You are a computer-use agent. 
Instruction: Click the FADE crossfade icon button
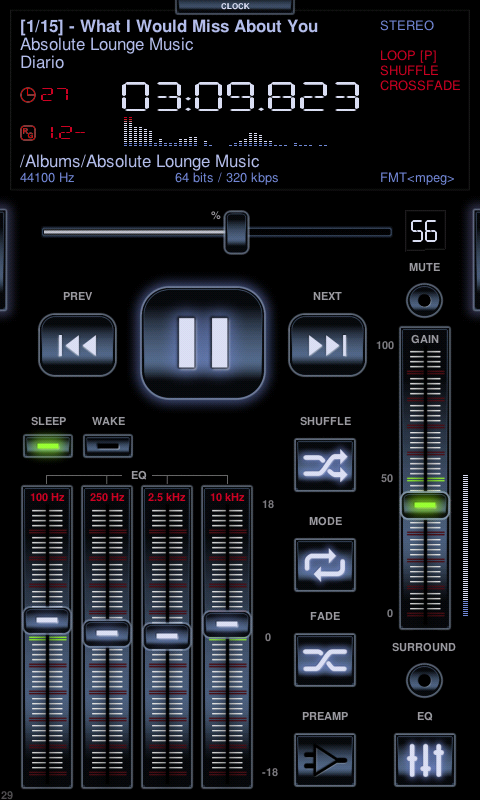325,660
